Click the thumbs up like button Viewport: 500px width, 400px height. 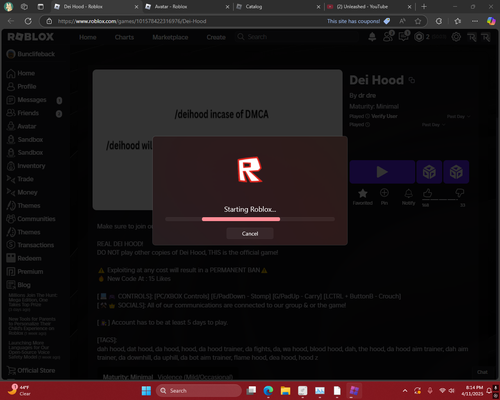pos(427,193)
